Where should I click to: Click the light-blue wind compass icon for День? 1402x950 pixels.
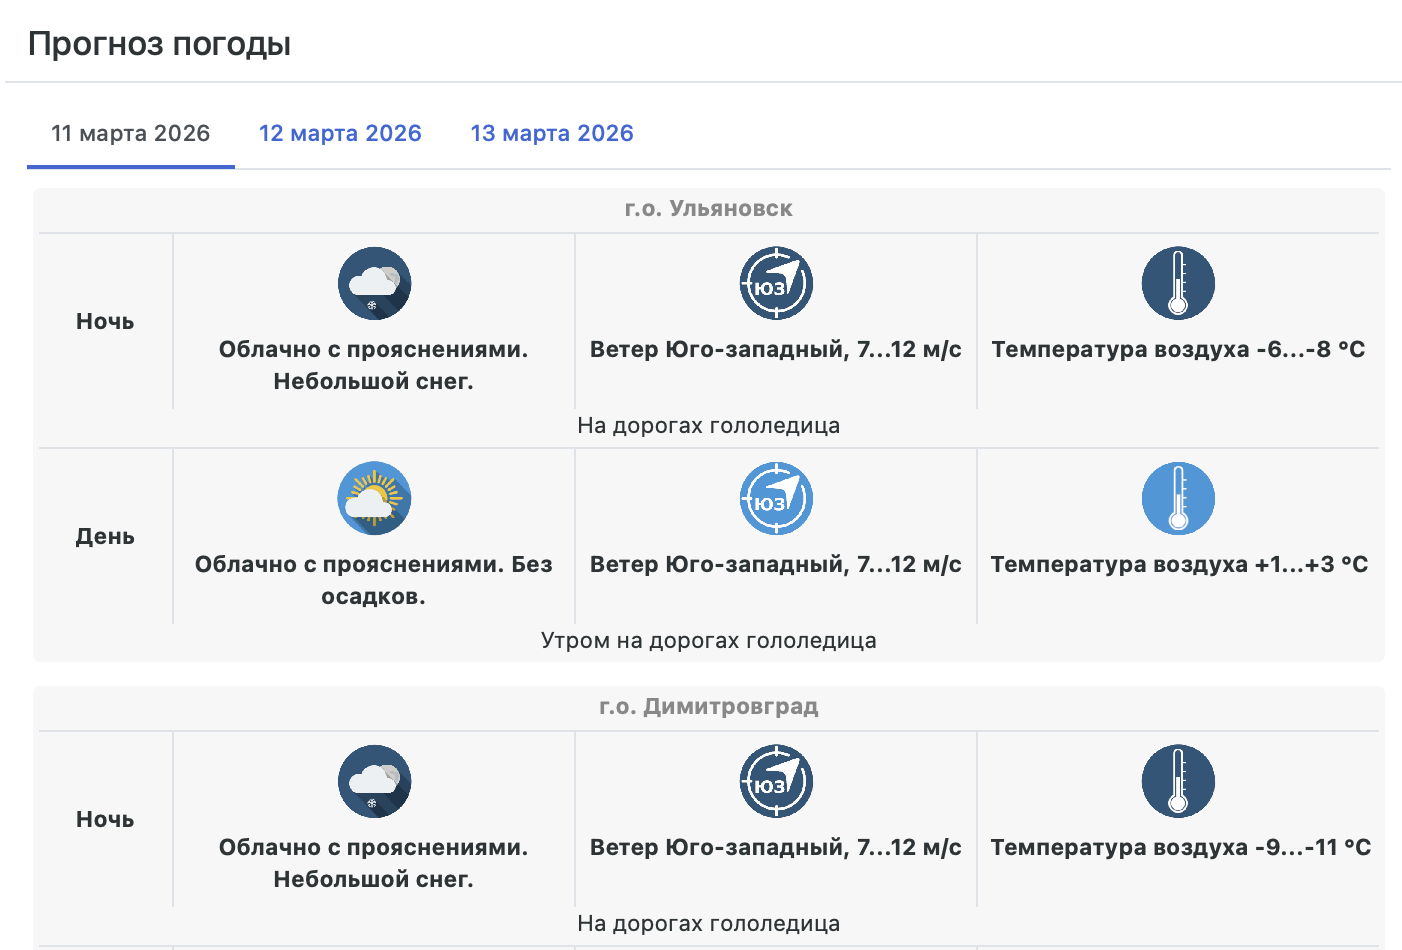click(x=775, y=498)
